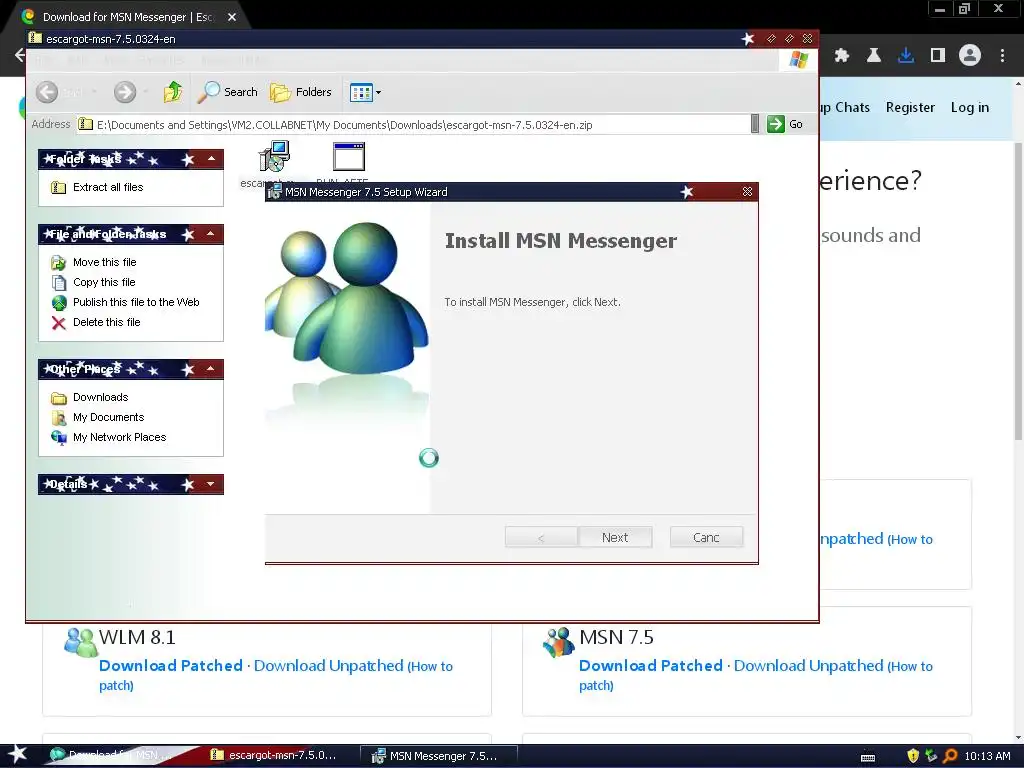The image size is (1024, 768).
Task: Click the yellow security shield tray icon
Action: click(x=913, y=756)
